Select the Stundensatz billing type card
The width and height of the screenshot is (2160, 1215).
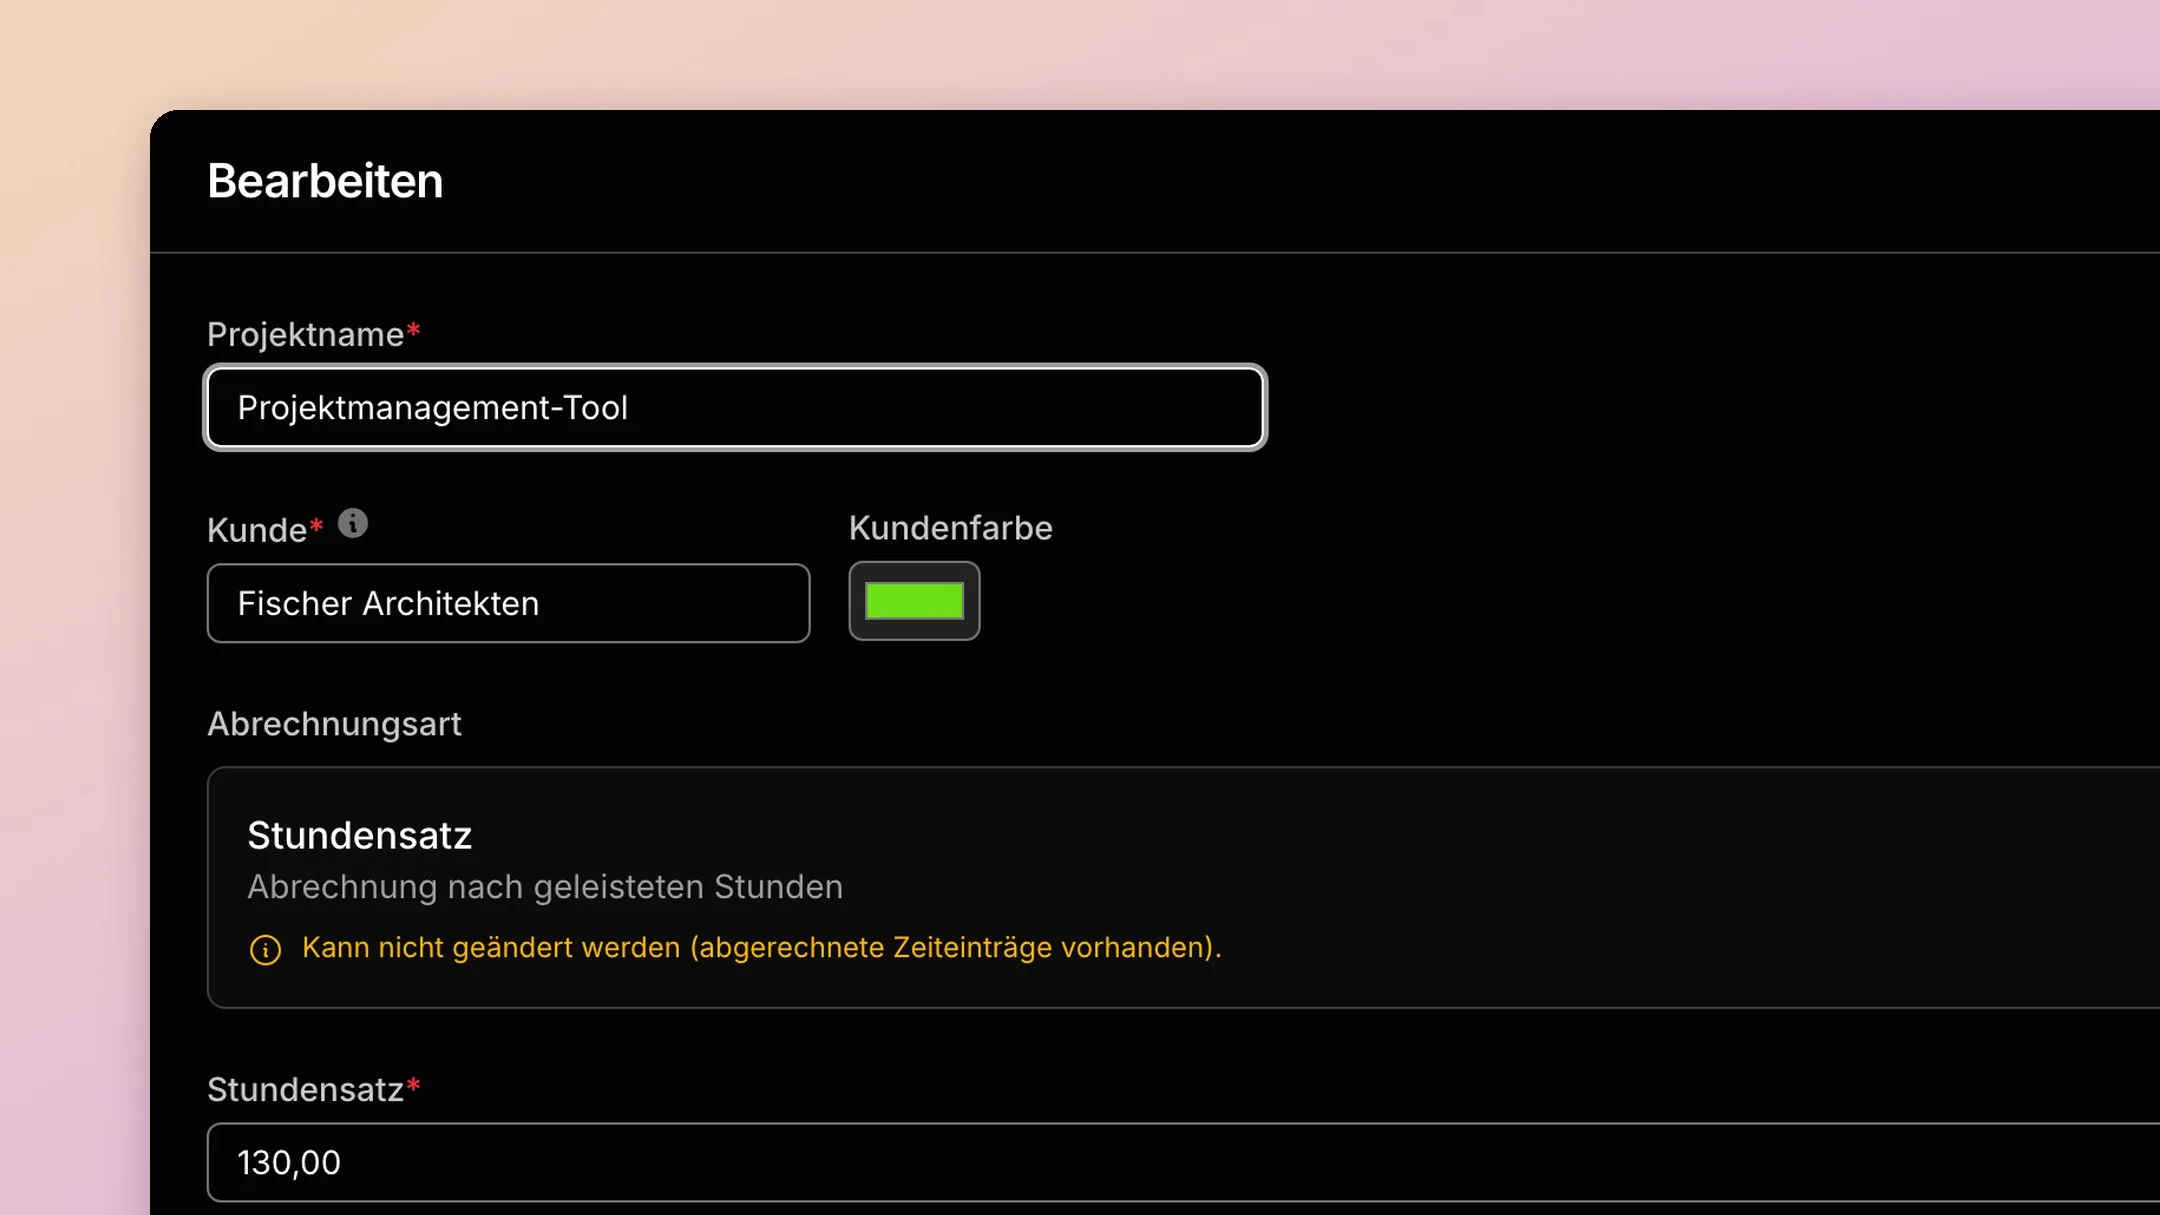[1183, 887]
